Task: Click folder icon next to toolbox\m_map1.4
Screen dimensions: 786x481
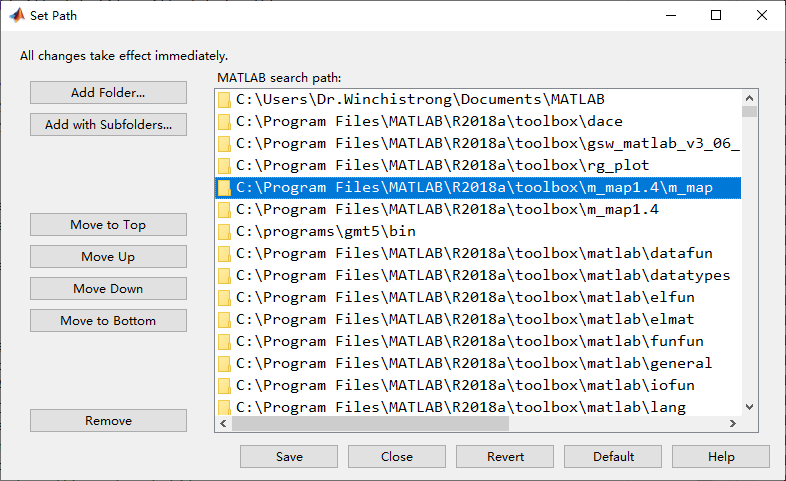Action: [224, 210]
